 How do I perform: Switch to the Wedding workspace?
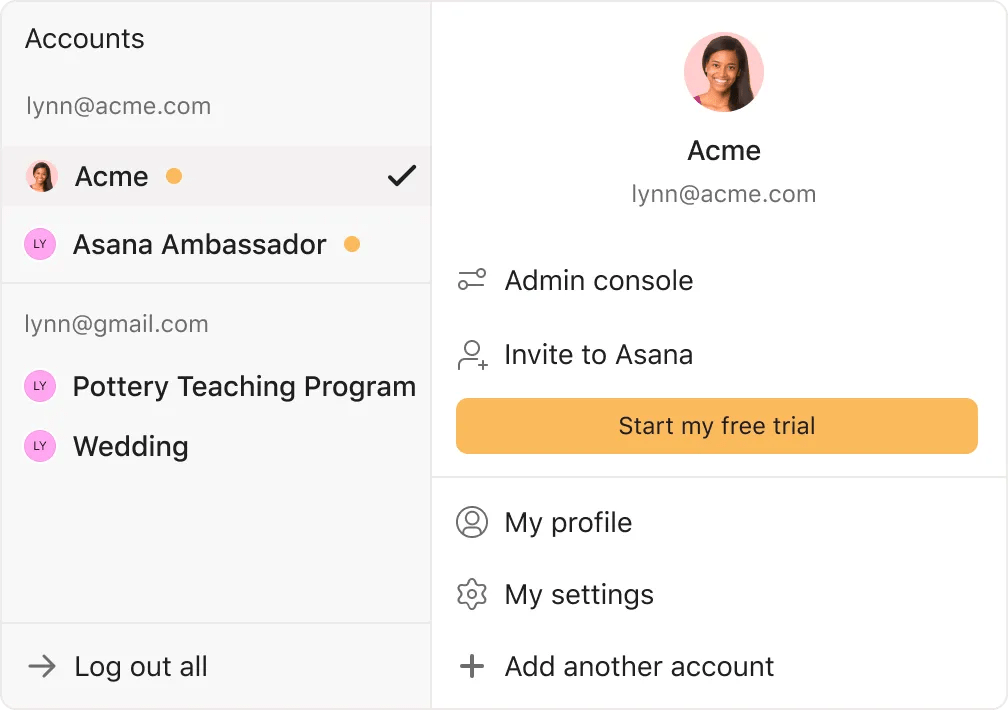pos(131,446)
